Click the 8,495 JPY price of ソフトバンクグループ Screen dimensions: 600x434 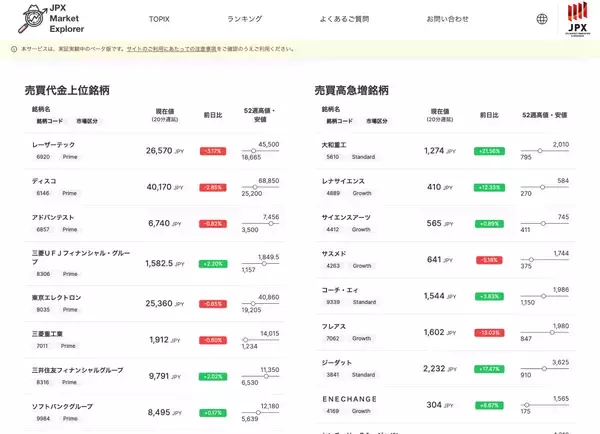(x=165, y=413)
